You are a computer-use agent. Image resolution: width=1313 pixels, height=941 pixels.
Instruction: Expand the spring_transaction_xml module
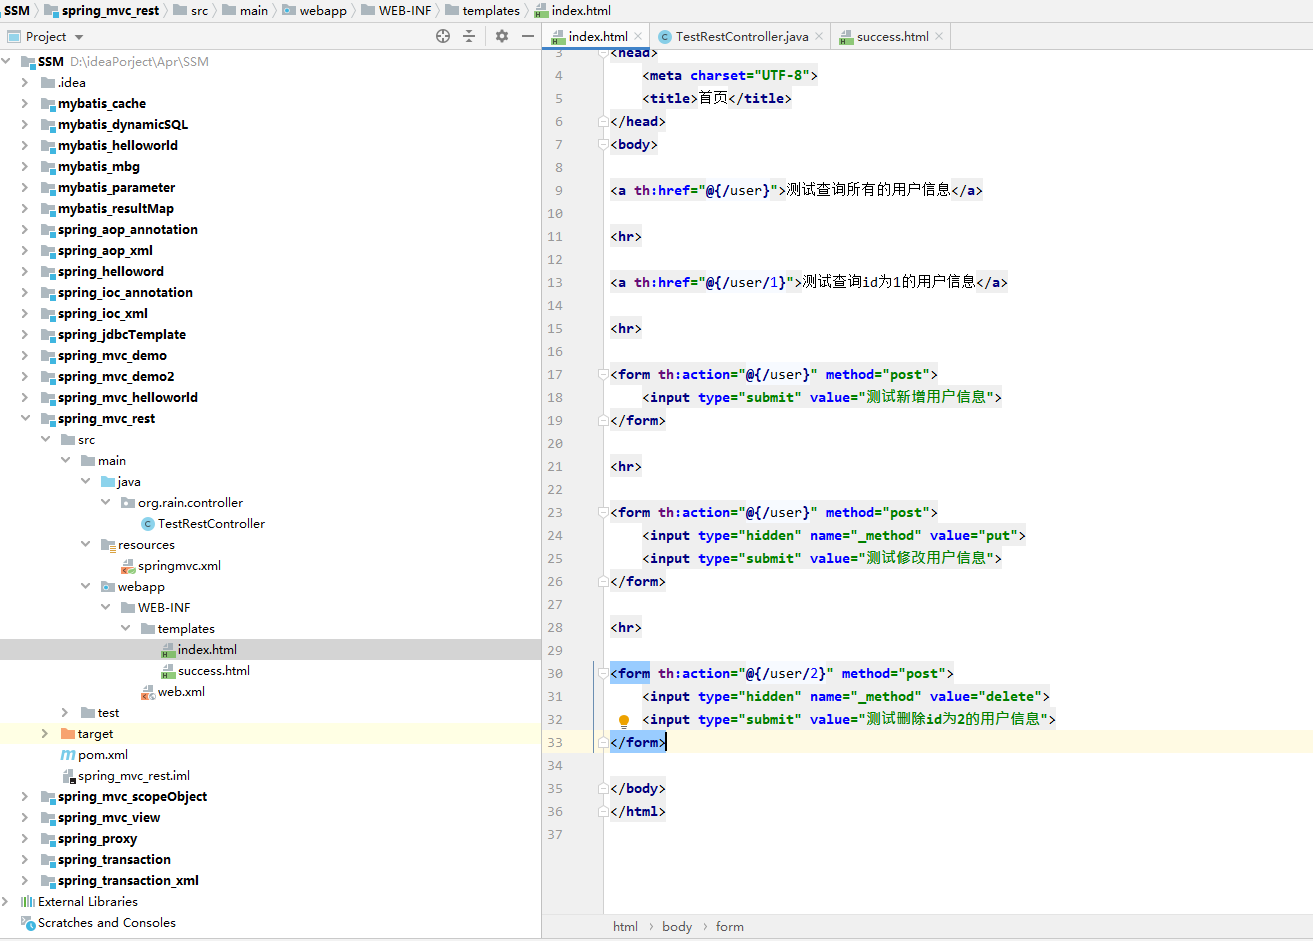point(23,880)
